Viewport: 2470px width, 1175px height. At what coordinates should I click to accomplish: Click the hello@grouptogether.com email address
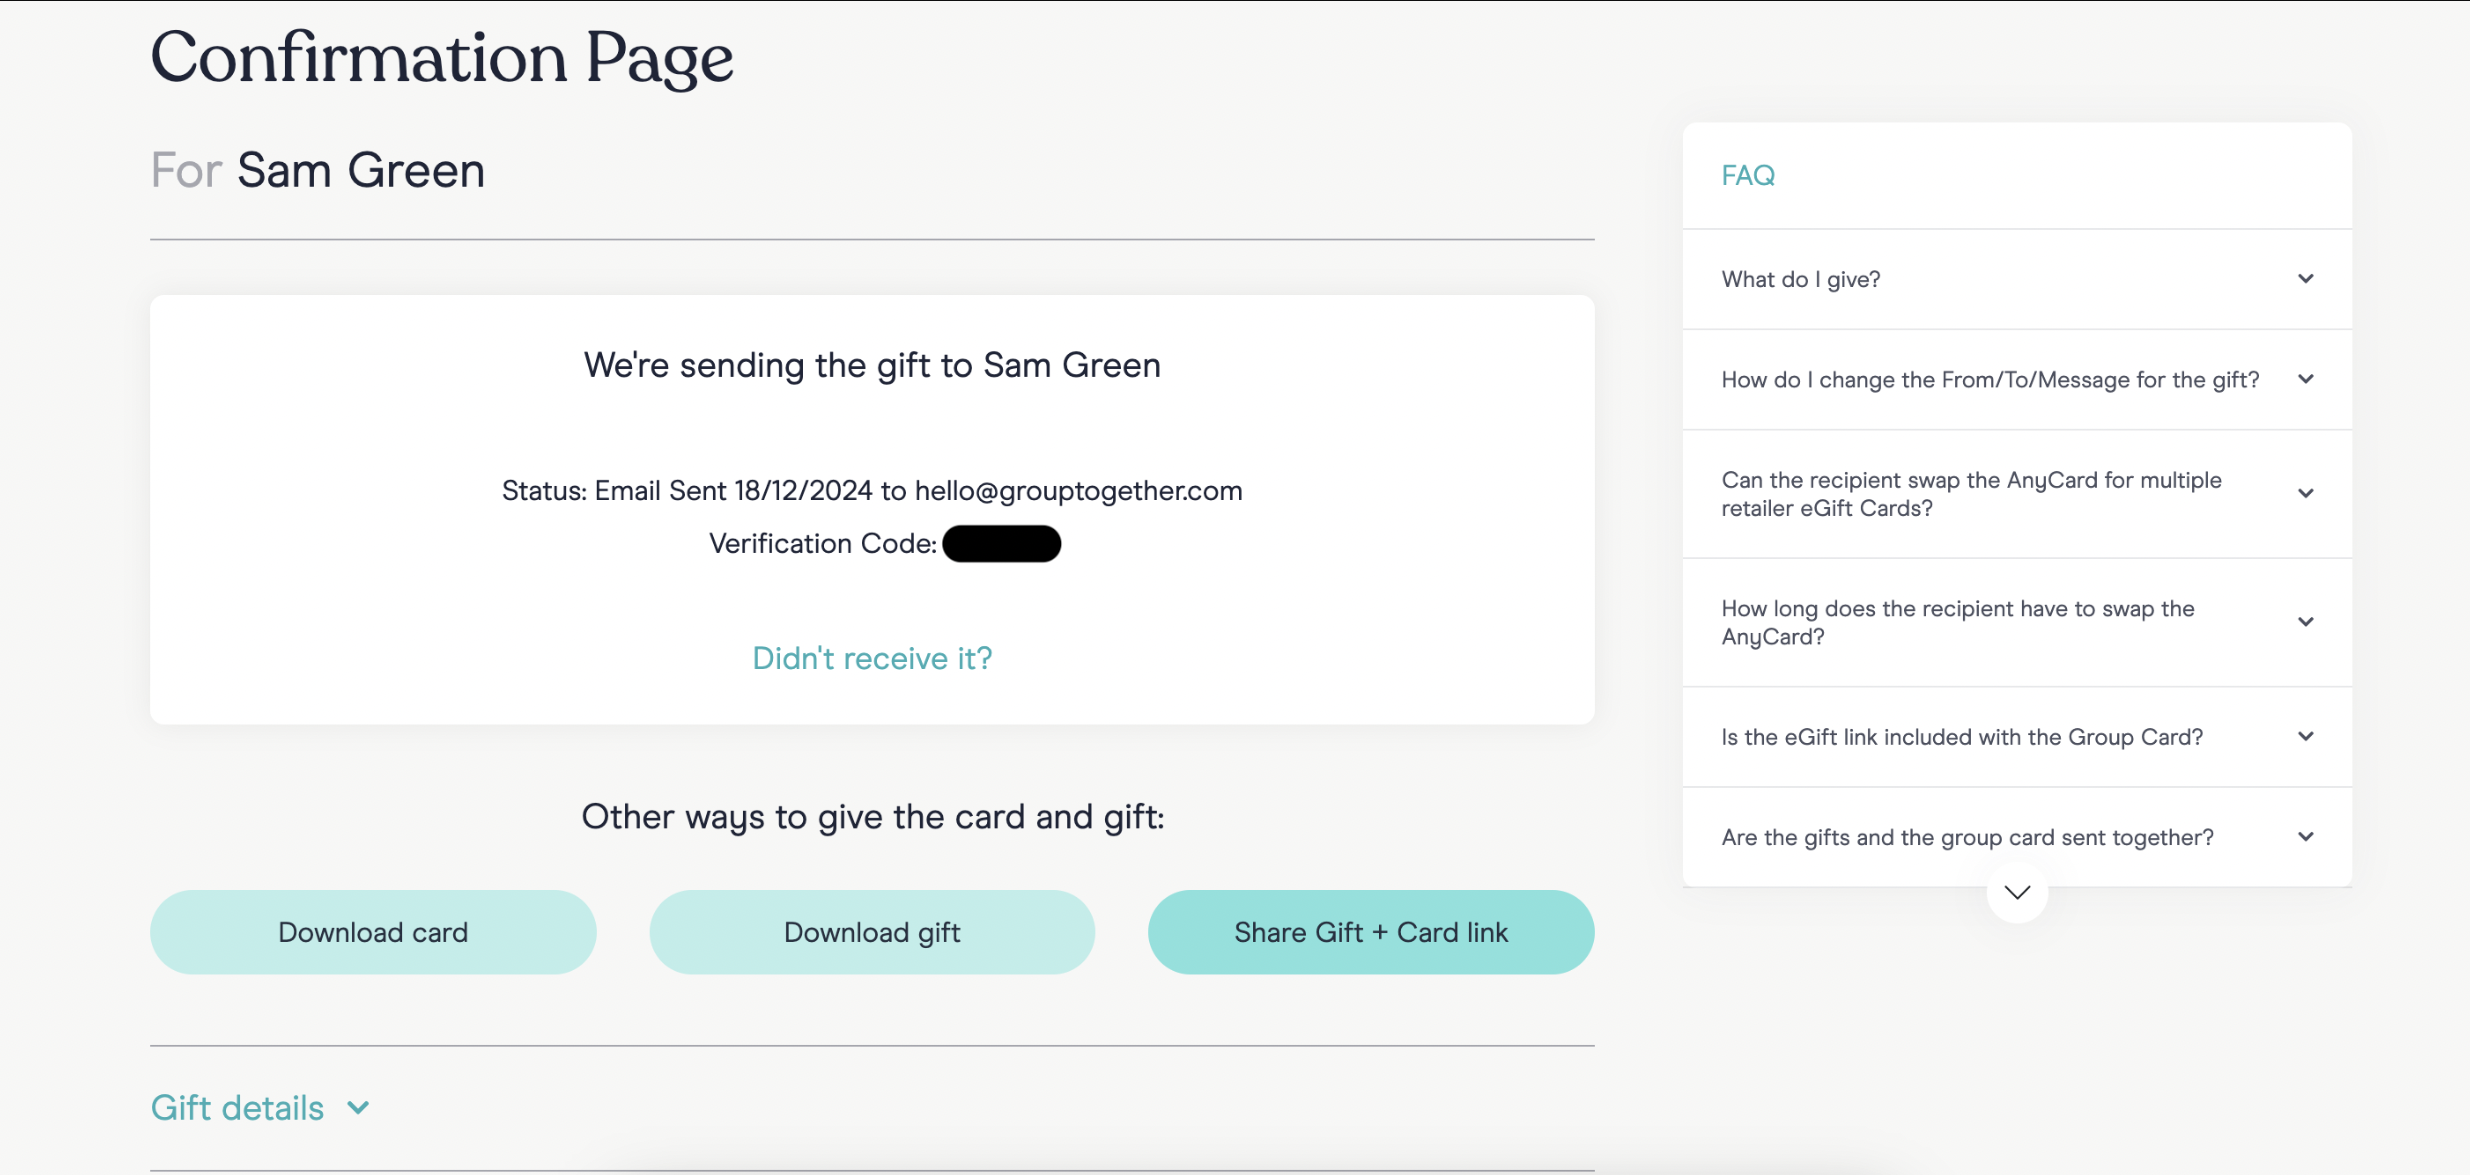[1078, 491]
